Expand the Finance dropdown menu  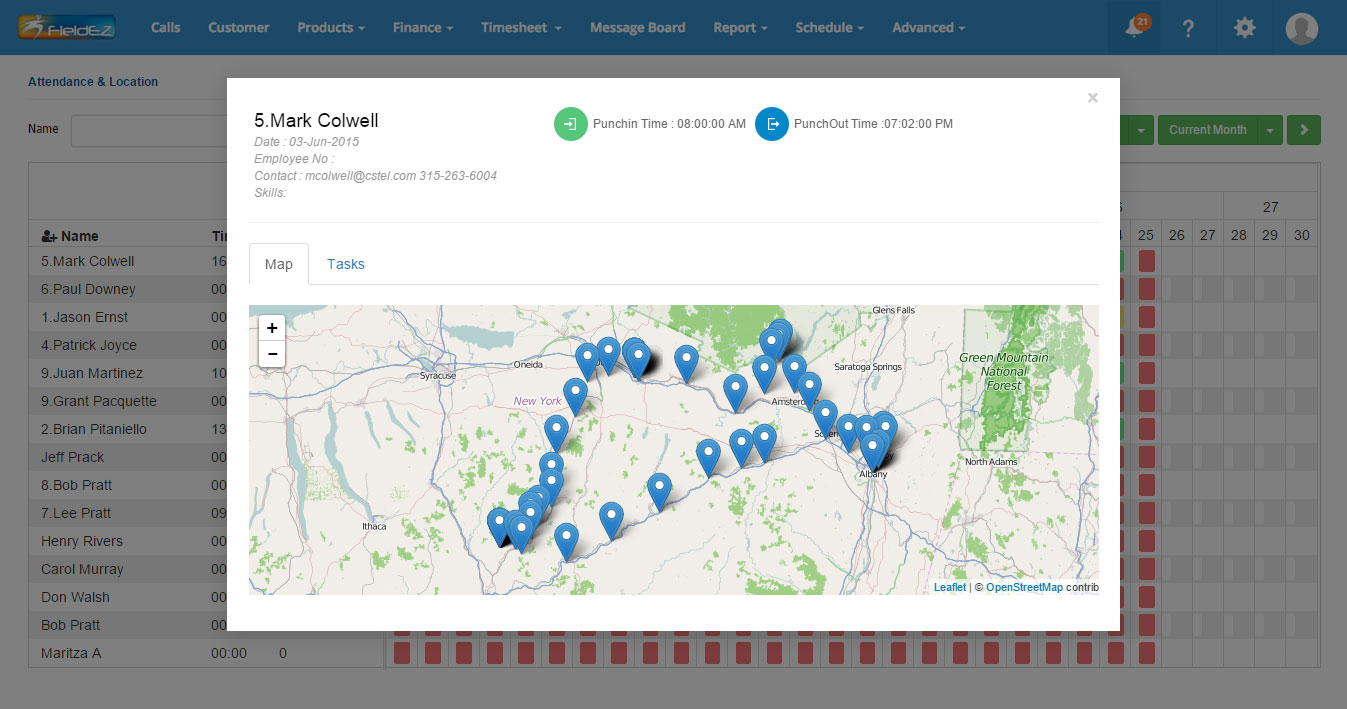click(x=423, y=28)
